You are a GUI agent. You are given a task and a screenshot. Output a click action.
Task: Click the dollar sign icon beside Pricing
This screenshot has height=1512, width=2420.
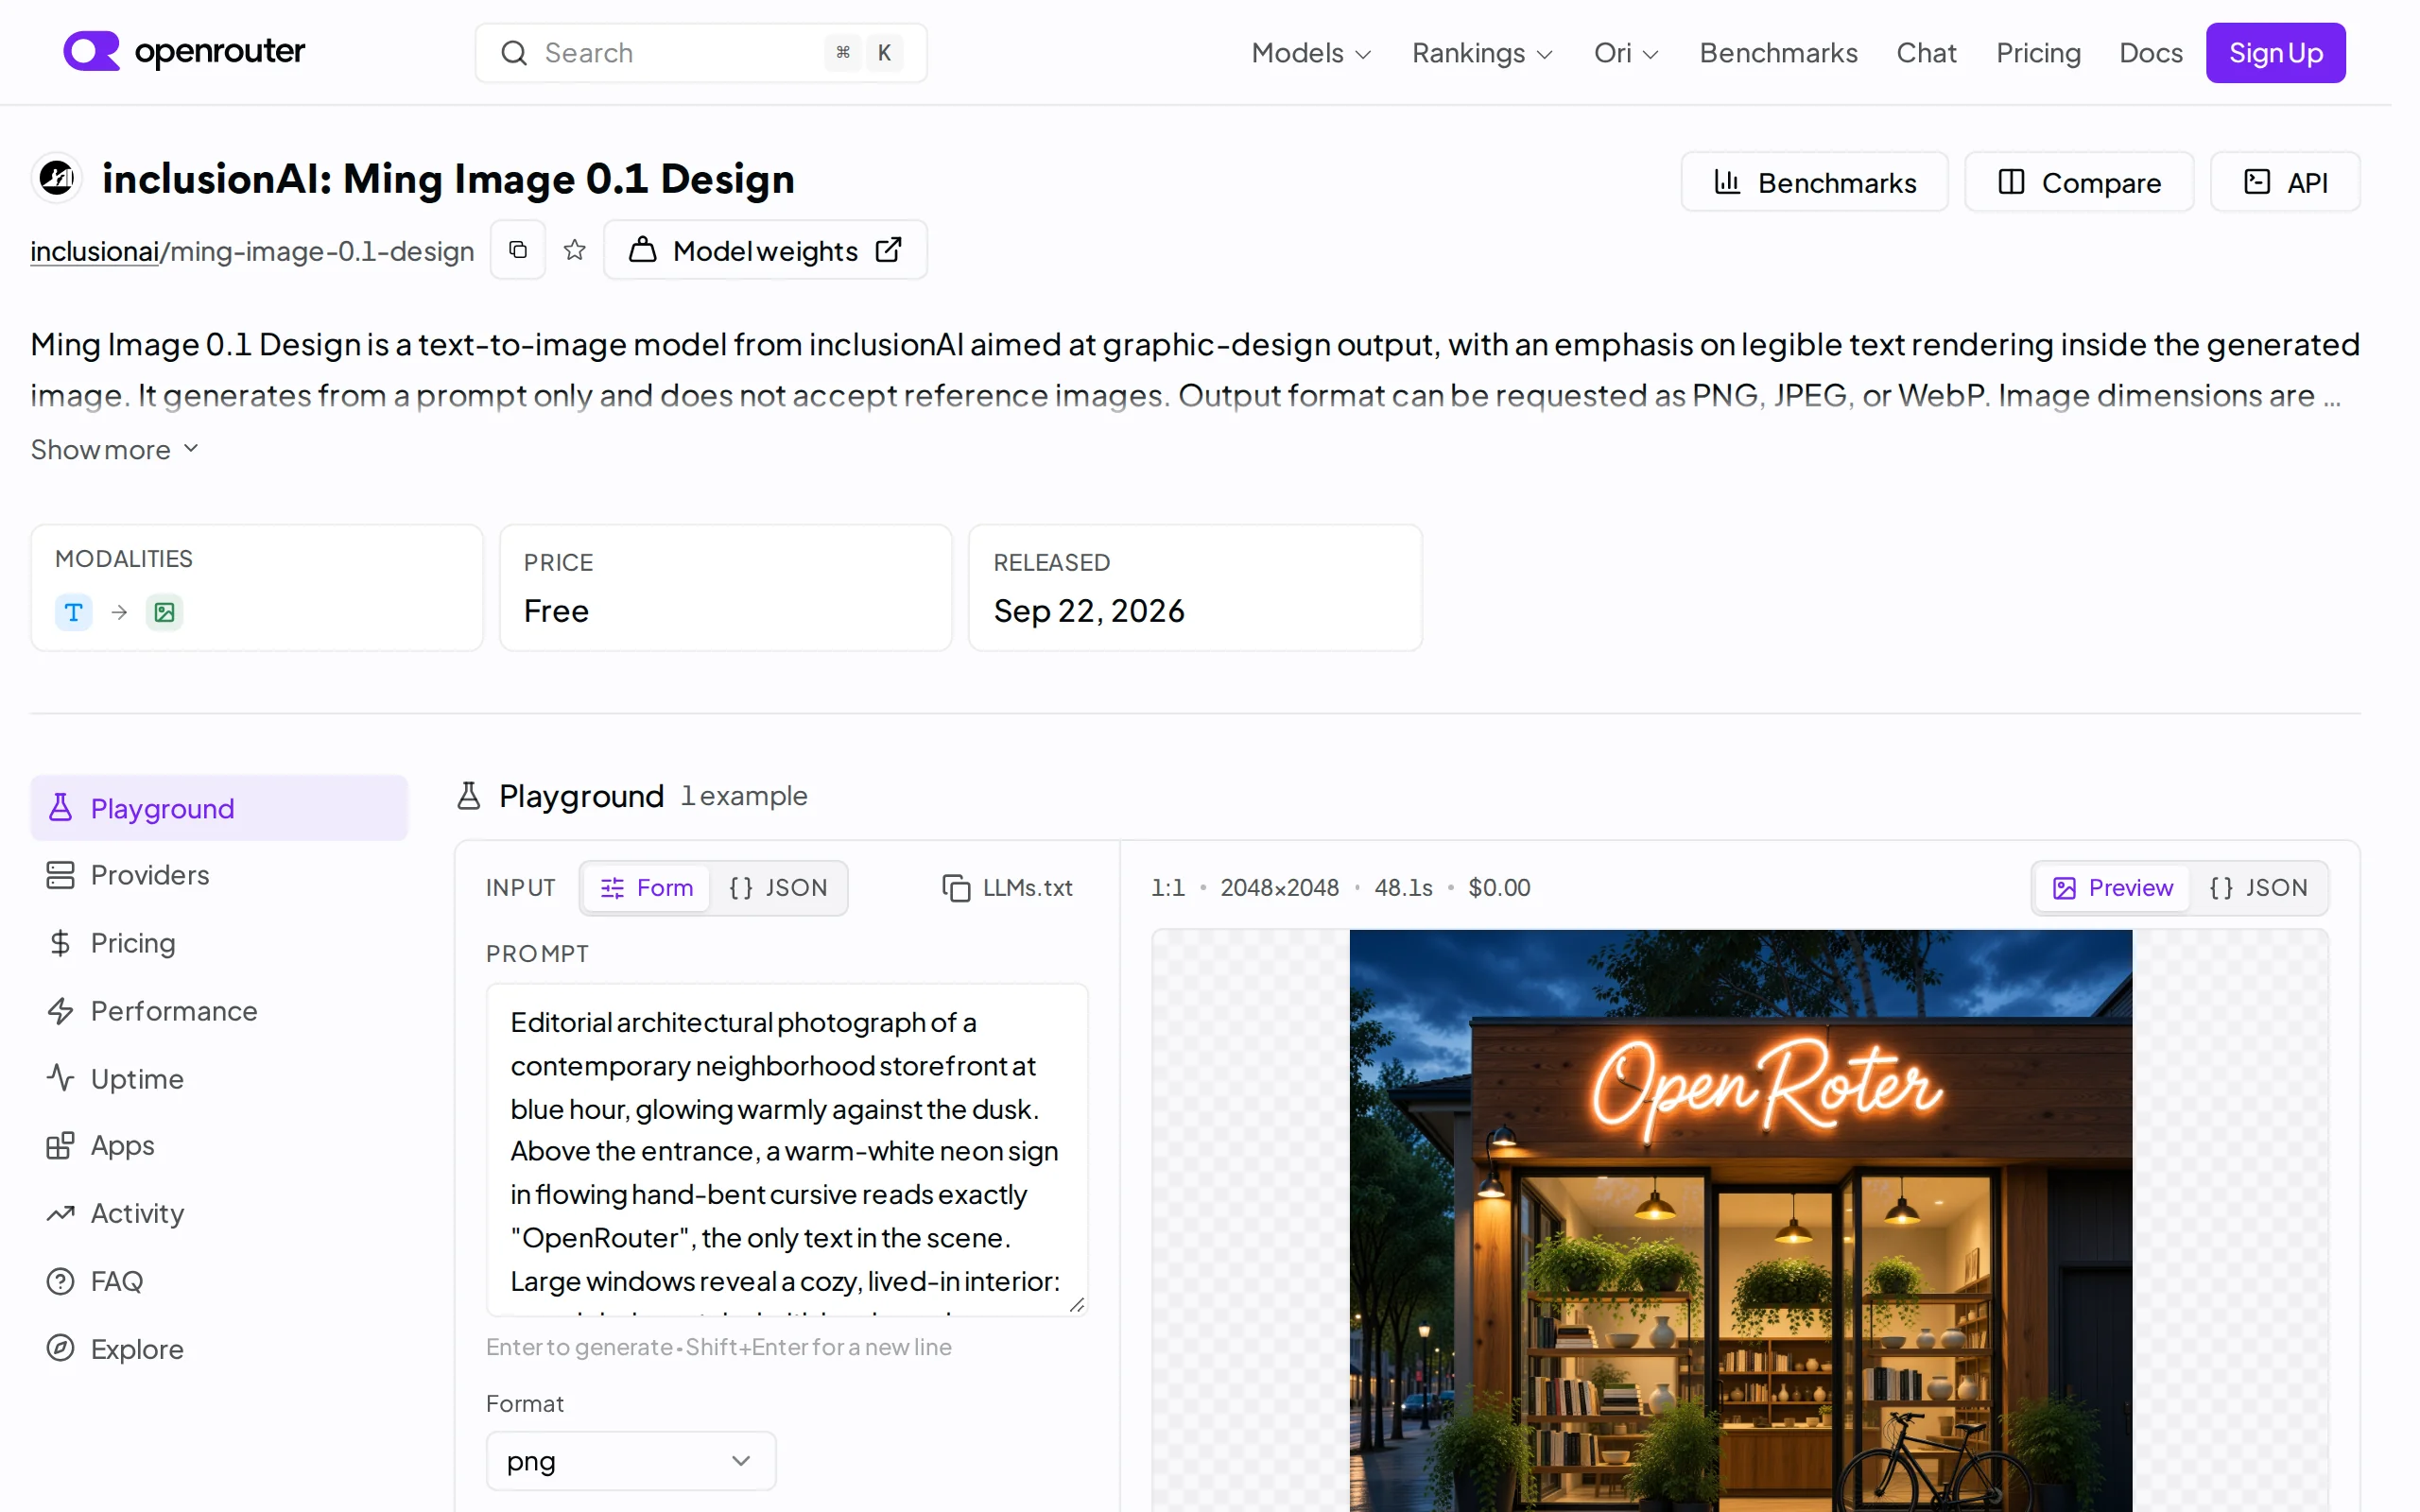pyautogui.click(x=61, y=943)
